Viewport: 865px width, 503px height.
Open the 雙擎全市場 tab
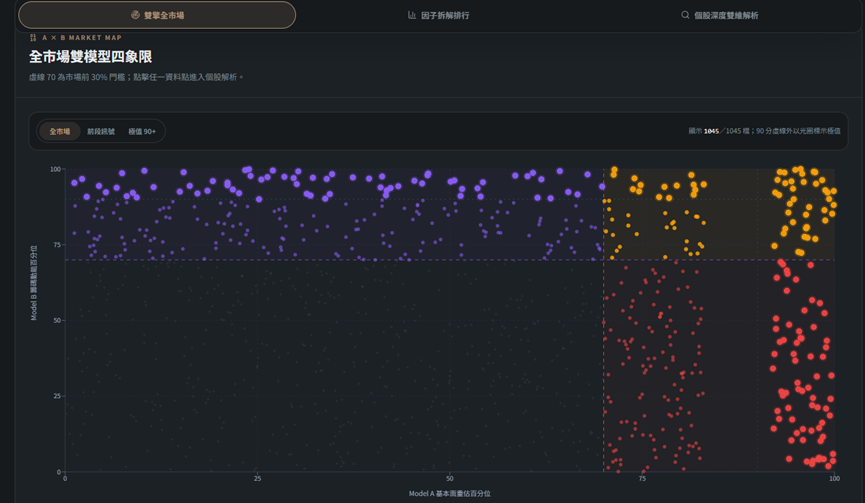point(157,15)
